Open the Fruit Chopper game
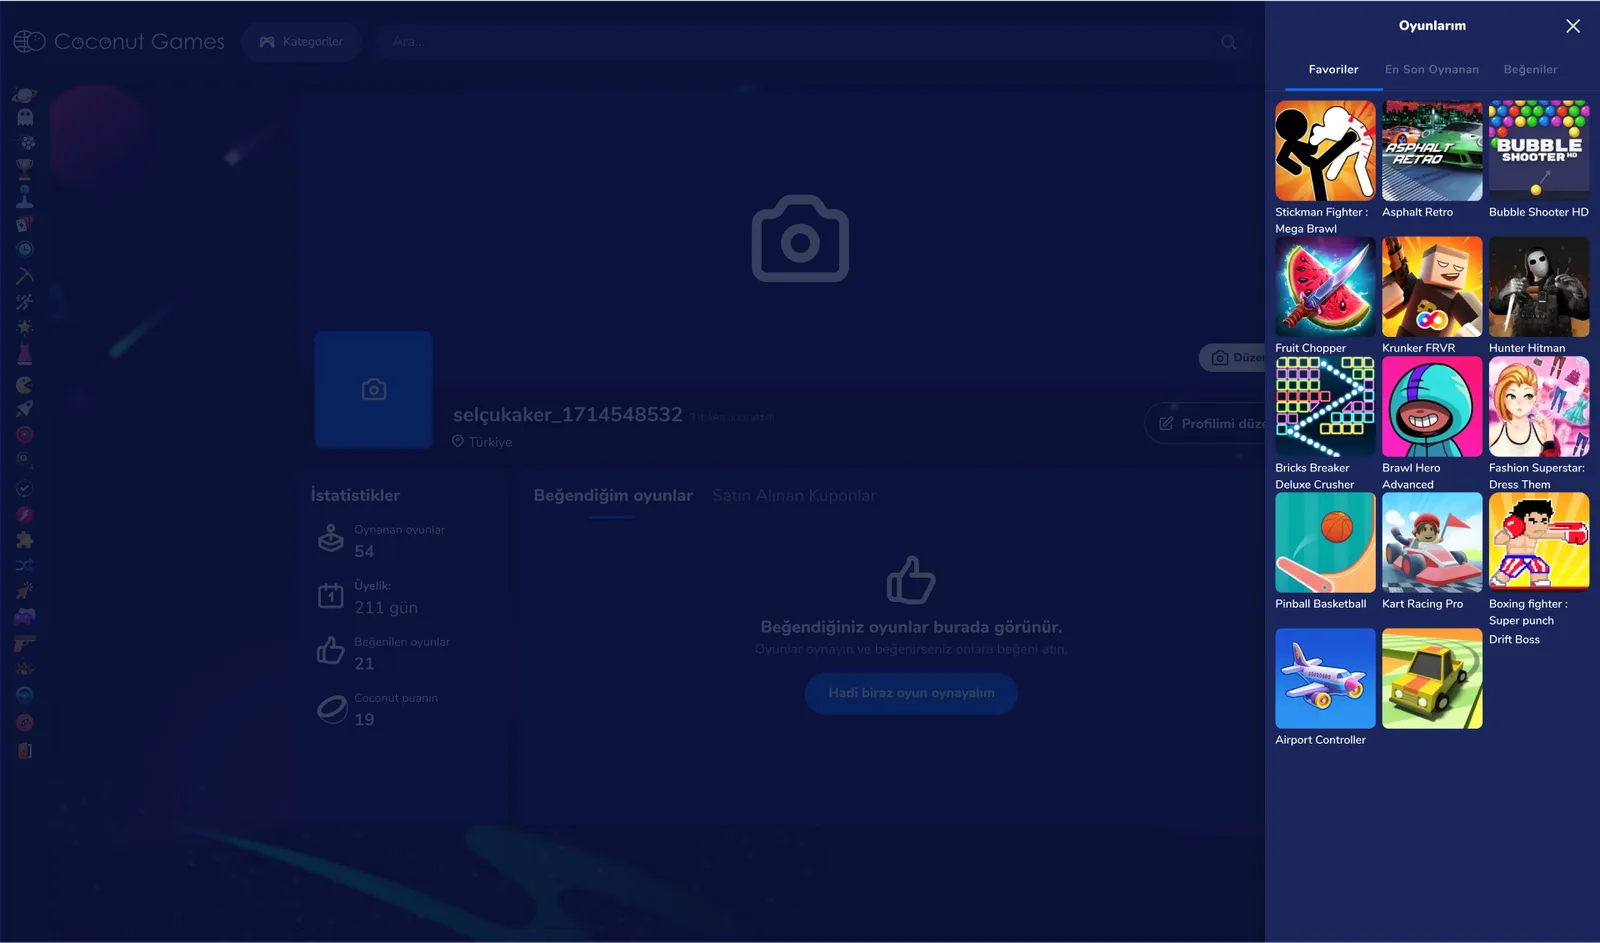This screenshot has width=1600, height=943. (x=1325, y=287)
